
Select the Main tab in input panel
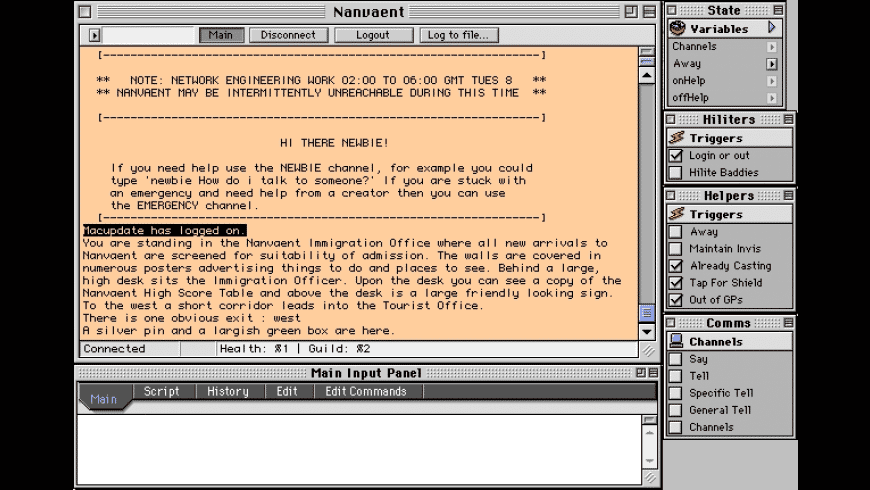coord(104,398)
